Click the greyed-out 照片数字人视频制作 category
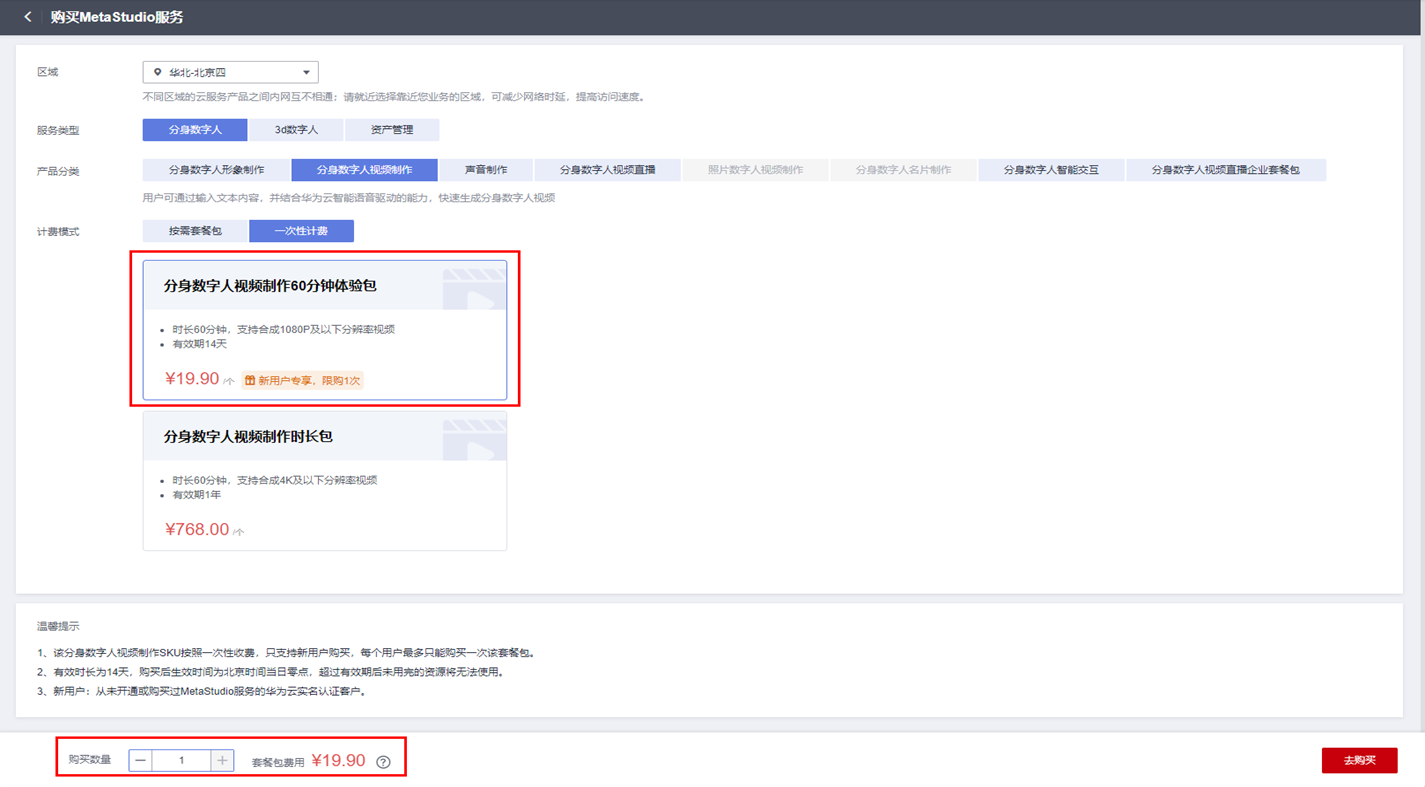1425x787 pixels. (755, 170)
